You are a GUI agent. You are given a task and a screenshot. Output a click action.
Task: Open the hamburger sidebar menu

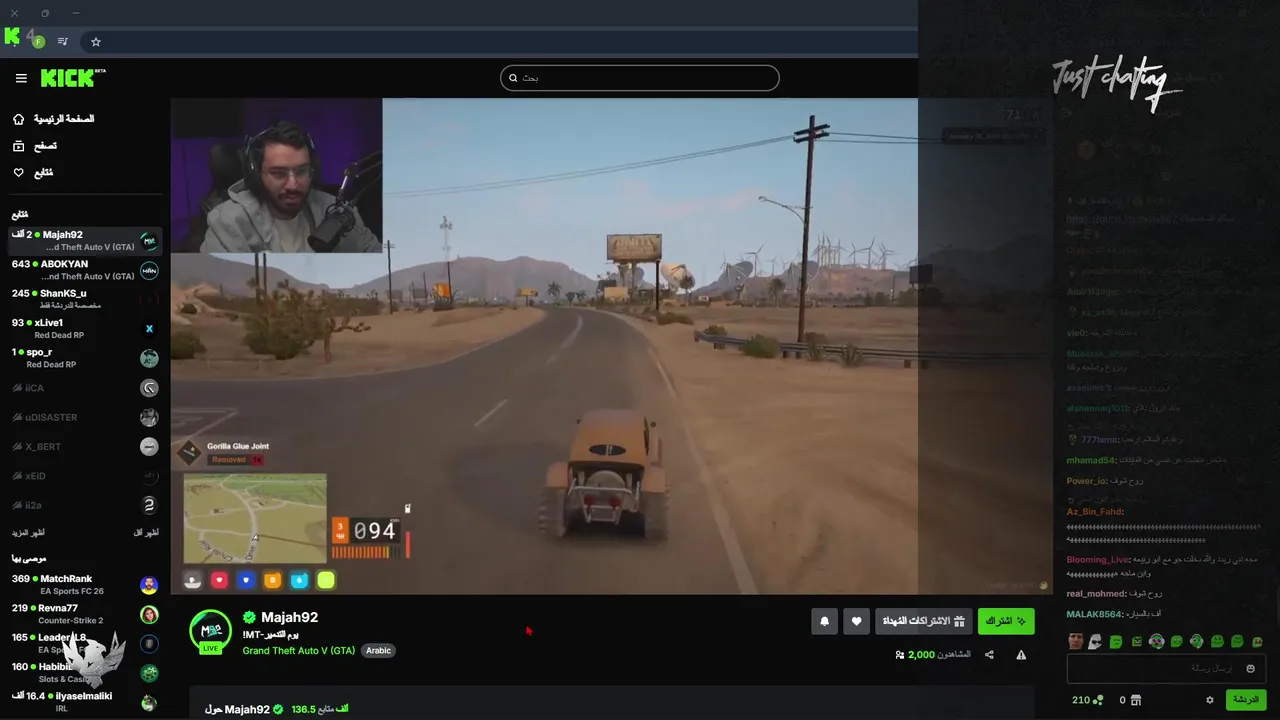click(21, 78)
